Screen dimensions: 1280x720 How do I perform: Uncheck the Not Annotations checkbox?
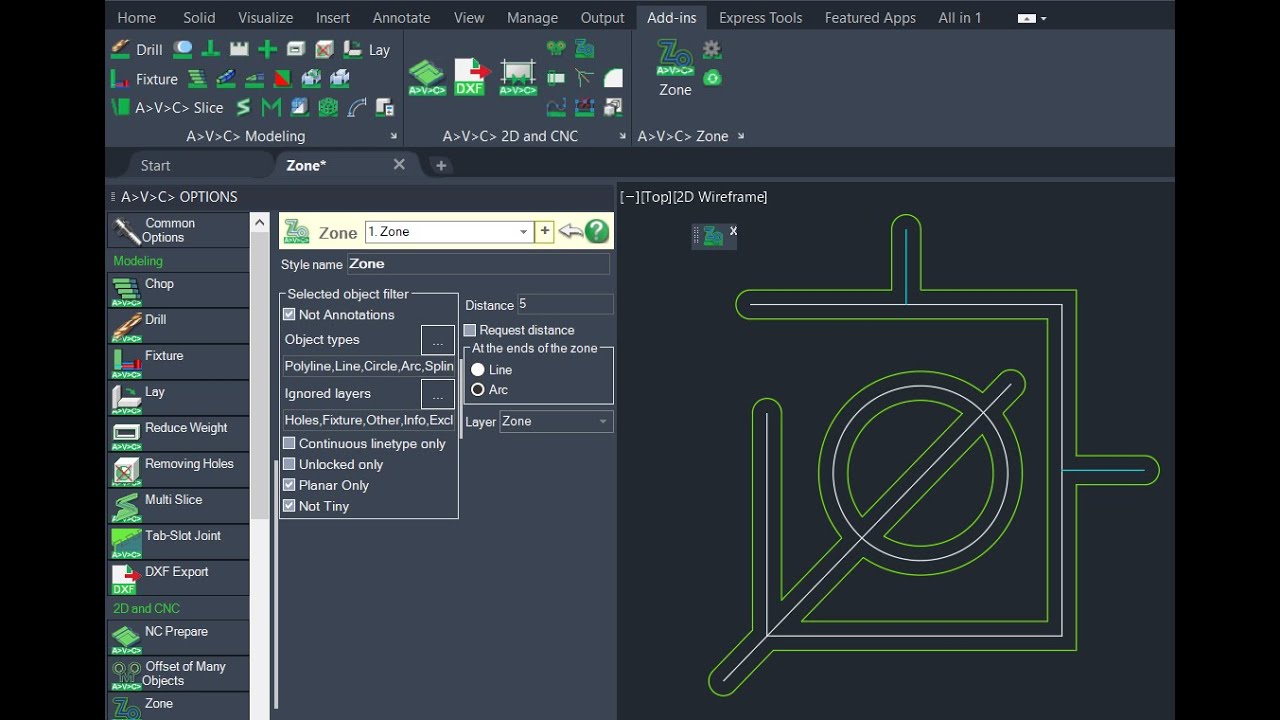click(x=289, y=314)
